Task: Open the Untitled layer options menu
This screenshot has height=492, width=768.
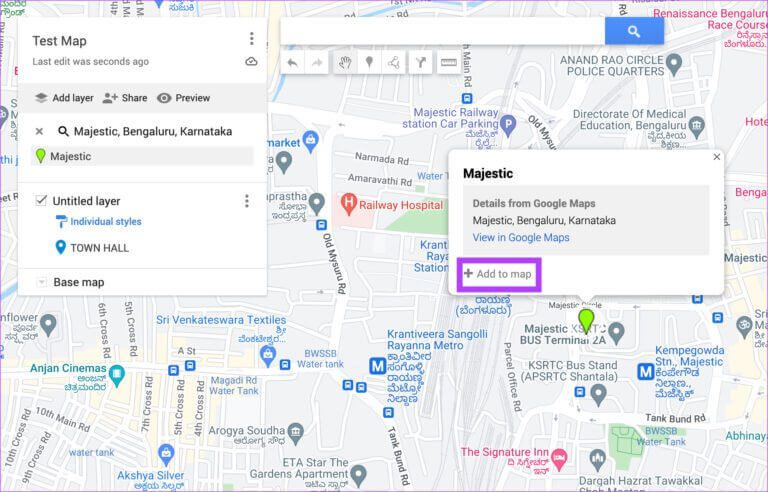Action: click(x=247, y=201)
